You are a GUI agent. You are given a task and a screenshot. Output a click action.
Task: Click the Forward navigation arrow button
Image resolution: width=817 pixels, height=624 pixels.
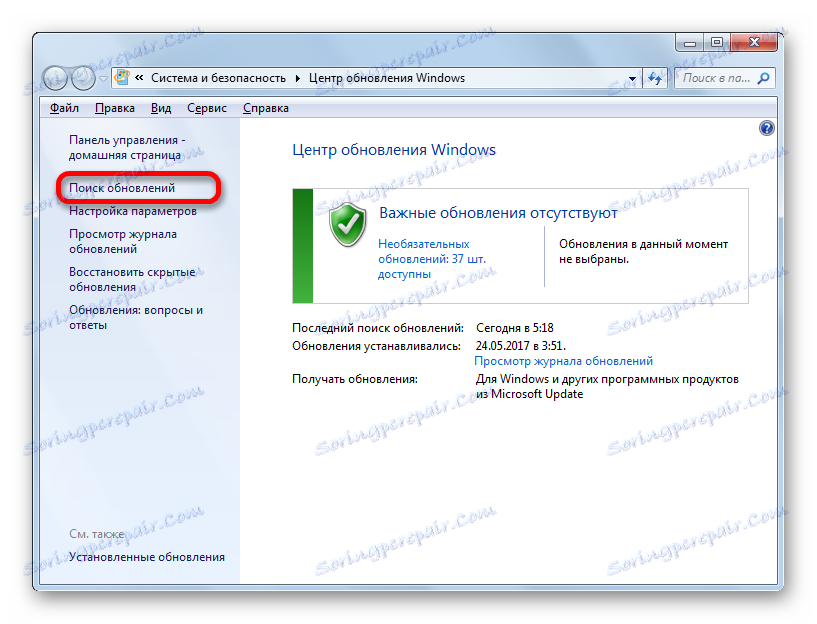[x=83, y=78]
